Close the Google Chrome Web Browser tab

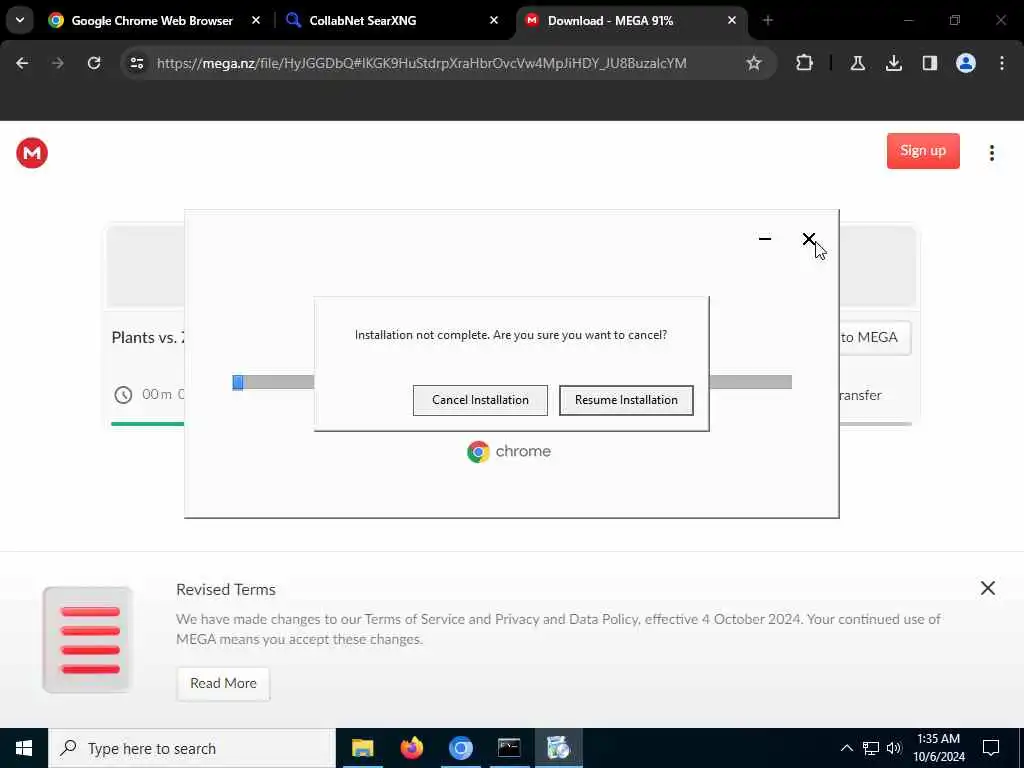pyautogui.click(x=256, y=20)
